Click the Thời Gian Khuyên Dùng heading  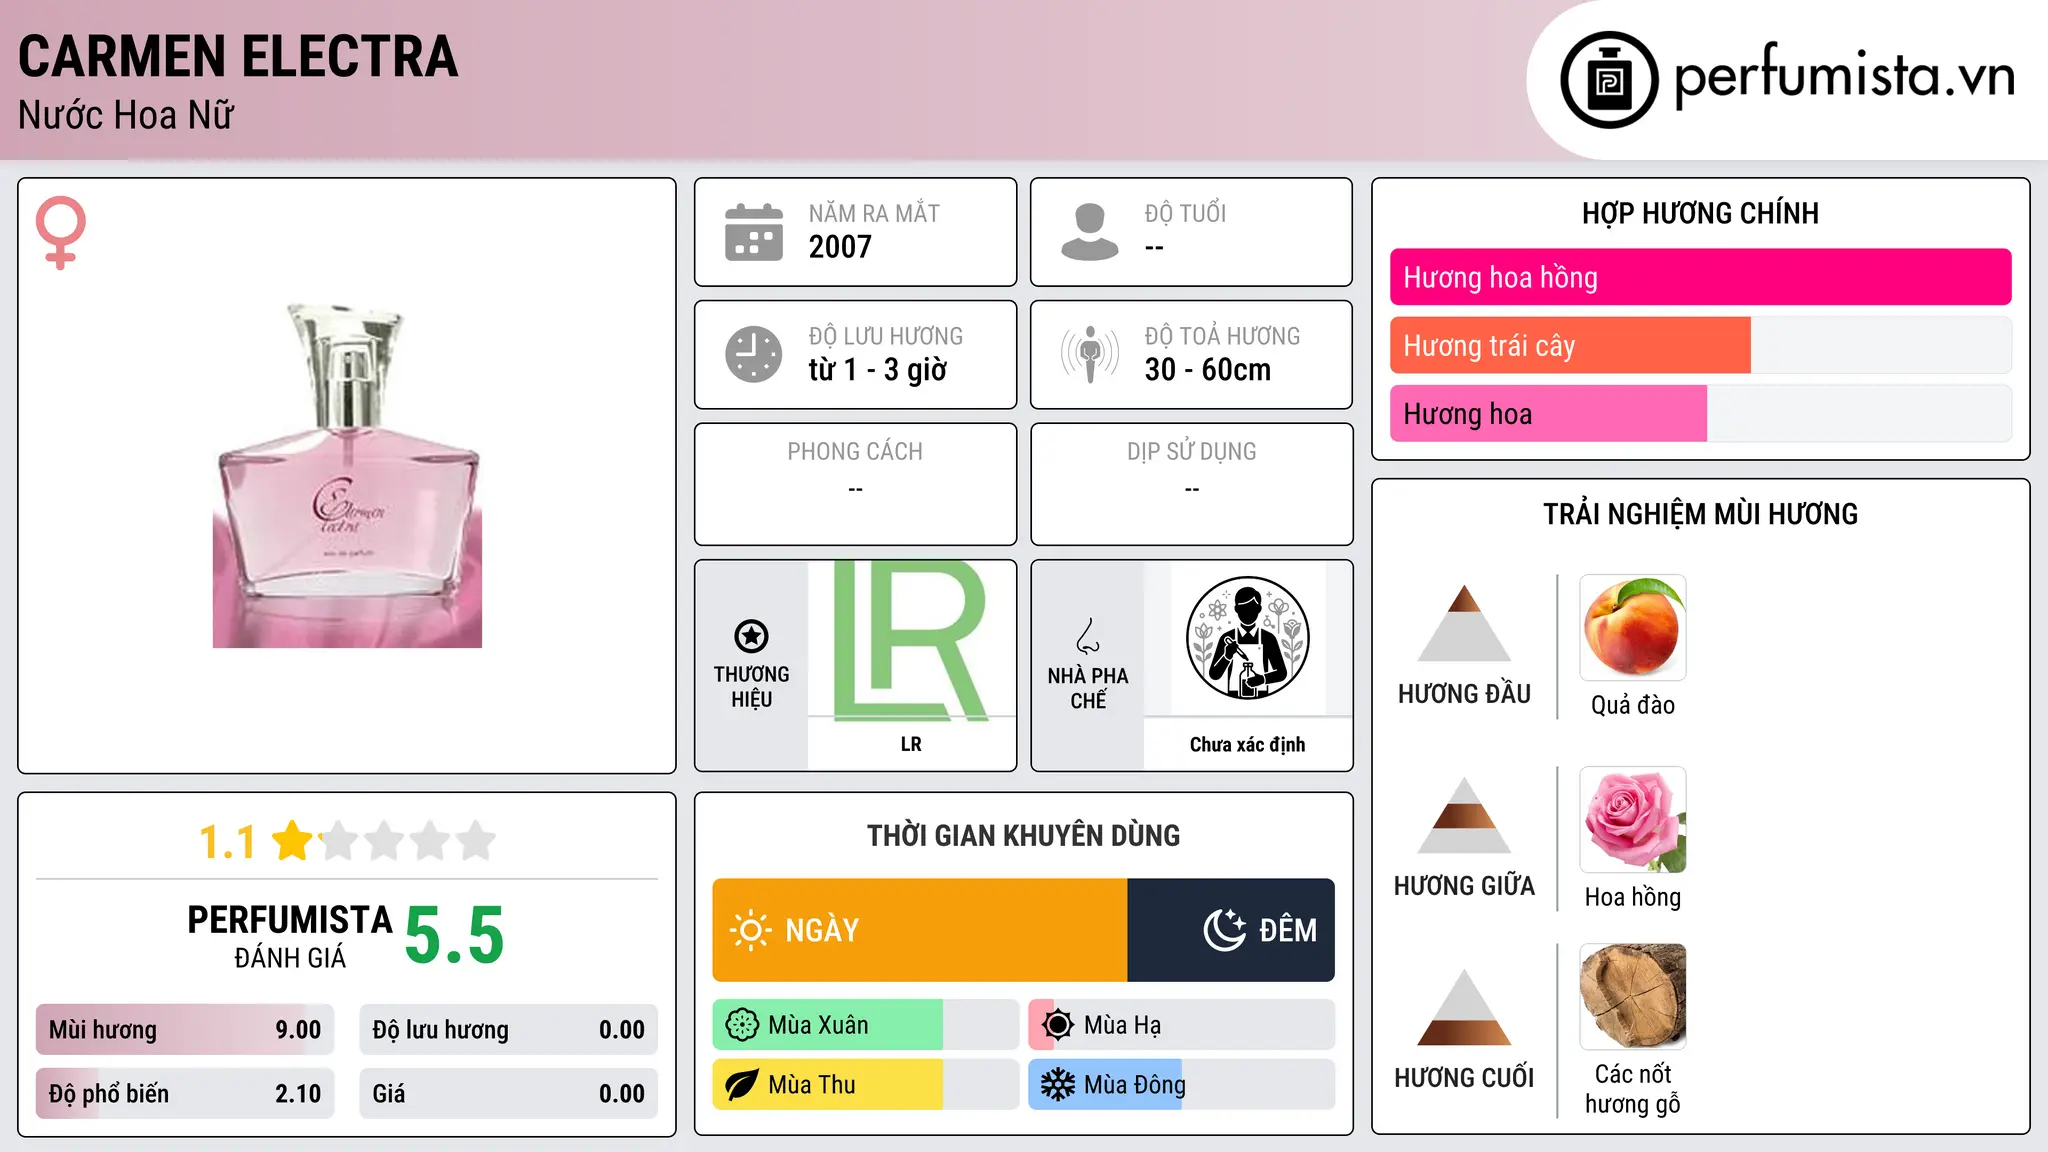(1024, 836)
